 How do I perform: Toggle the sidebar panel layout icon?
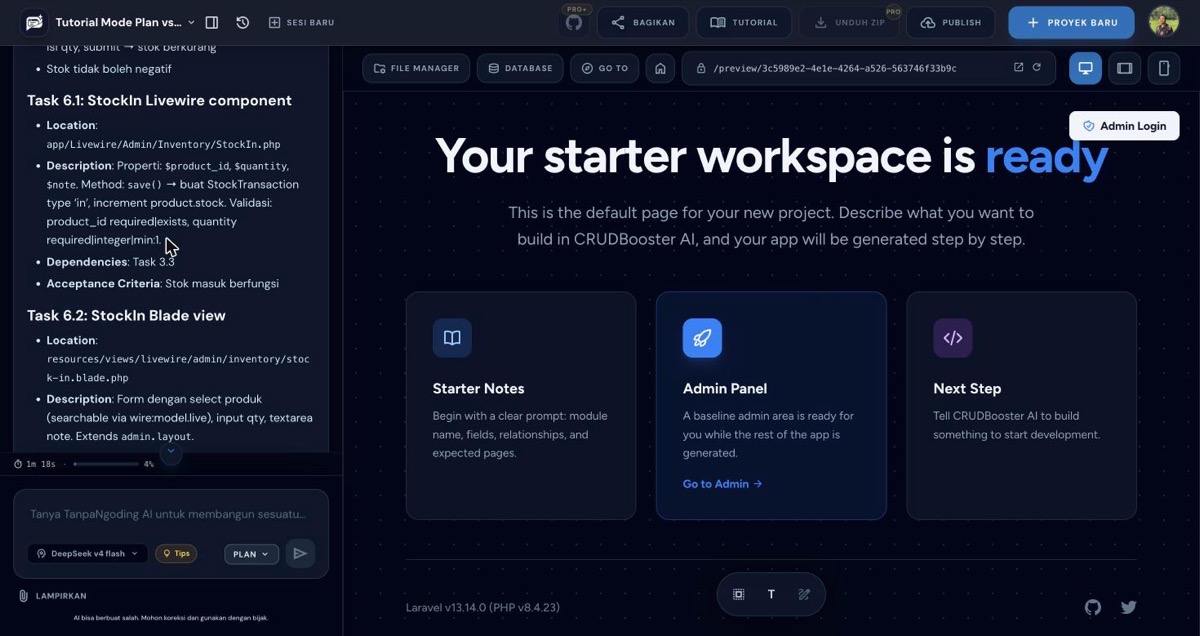212,22
